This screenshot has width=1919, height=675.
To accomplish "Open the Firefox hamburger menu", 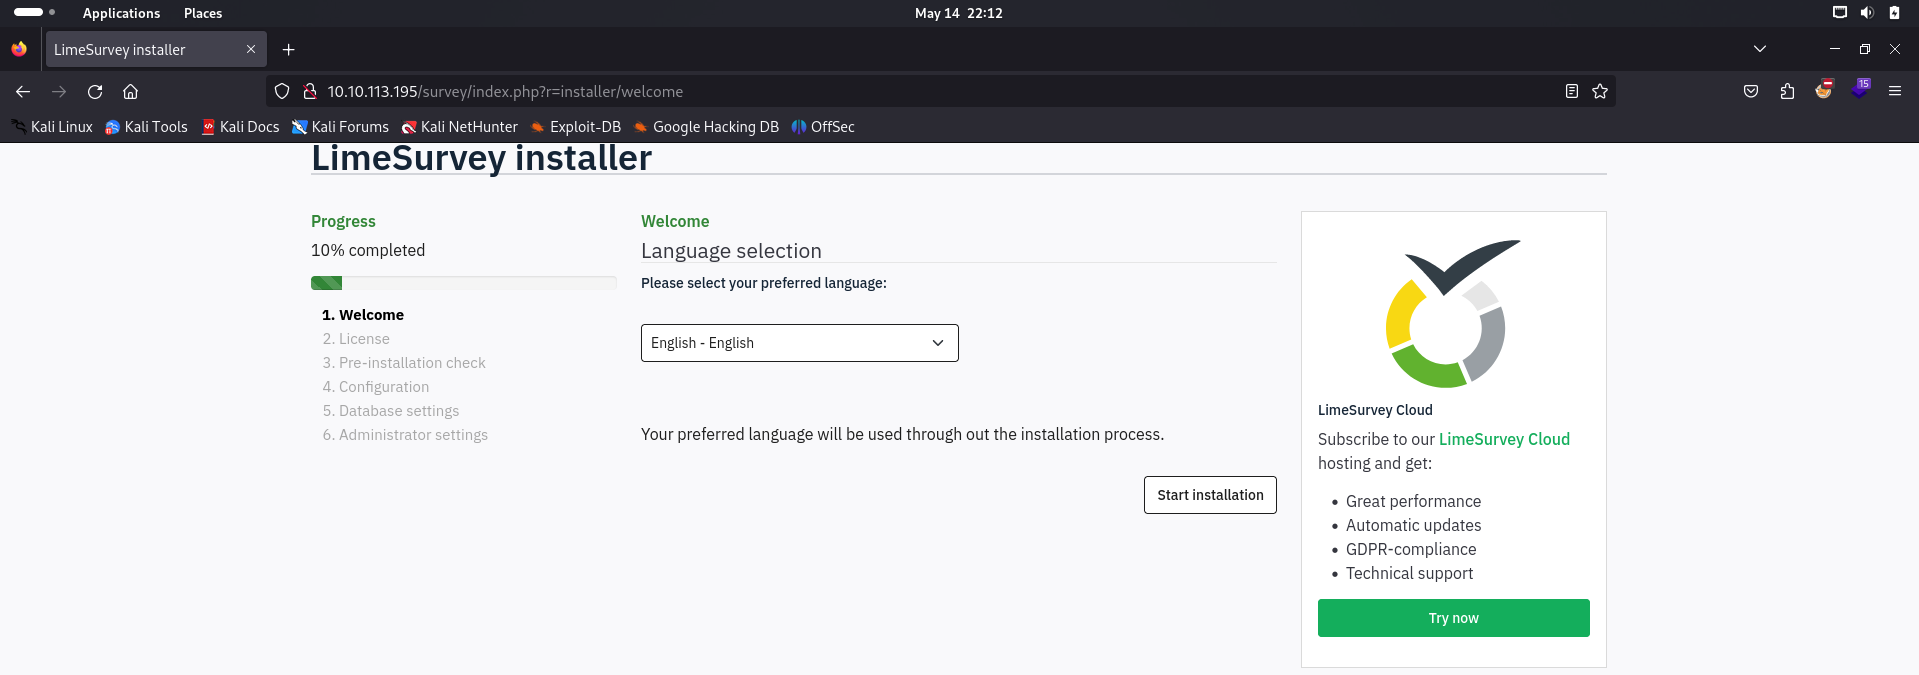I will tap(1895, 91).
